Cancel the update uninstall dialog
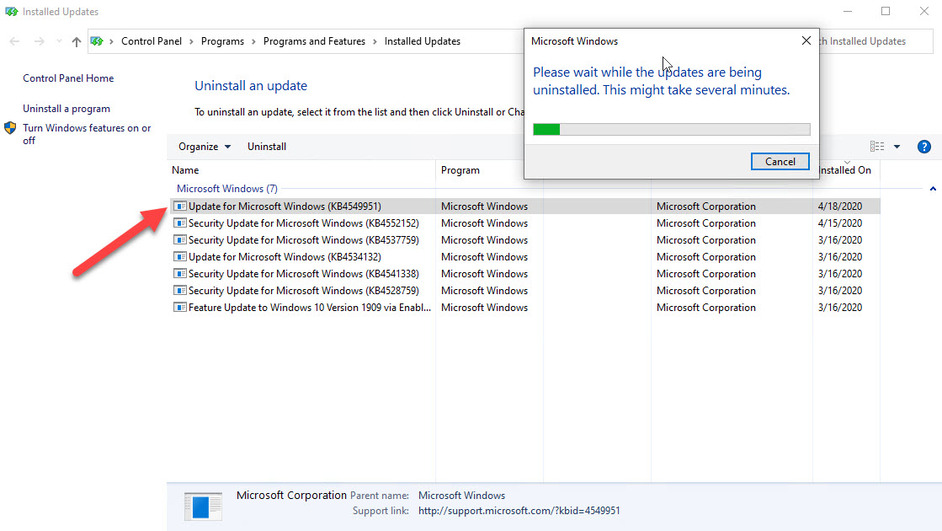The height and width of the screenshot is (531, 942). 780,162
